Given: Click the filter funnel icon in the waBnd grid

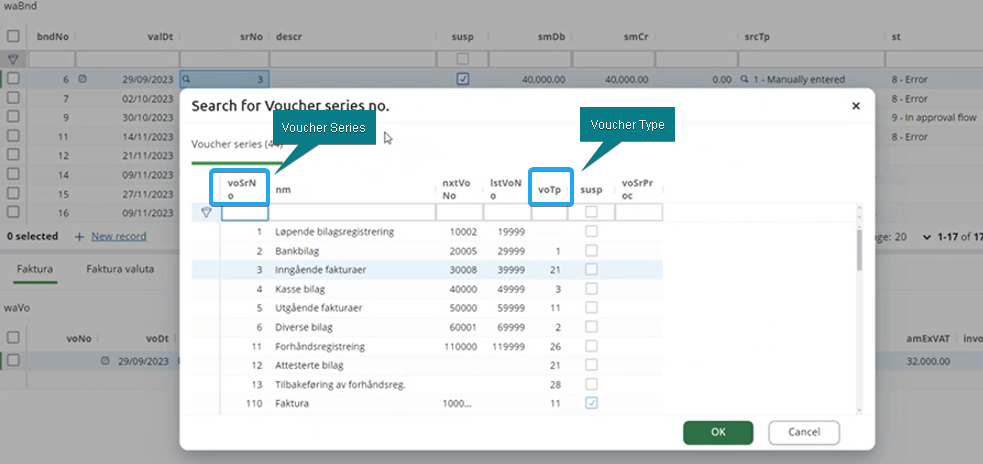Looking at the screenshot, I should pyautogui.click(x=13, y=59).
